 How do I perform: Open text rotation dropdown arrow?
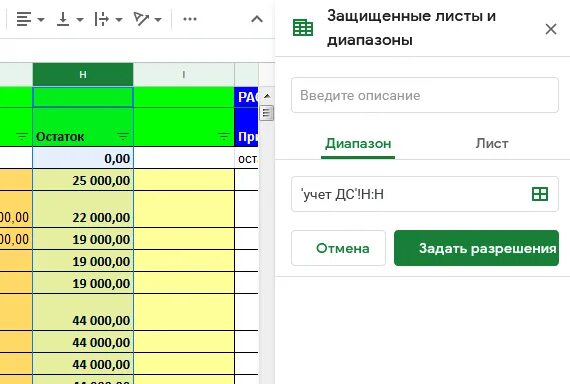tap(158, 20)
